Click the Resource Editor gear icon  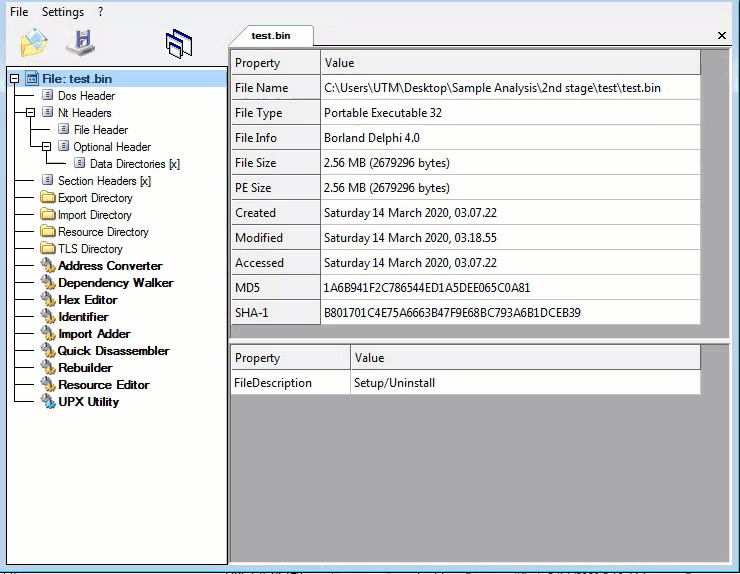tap(48, 384)
